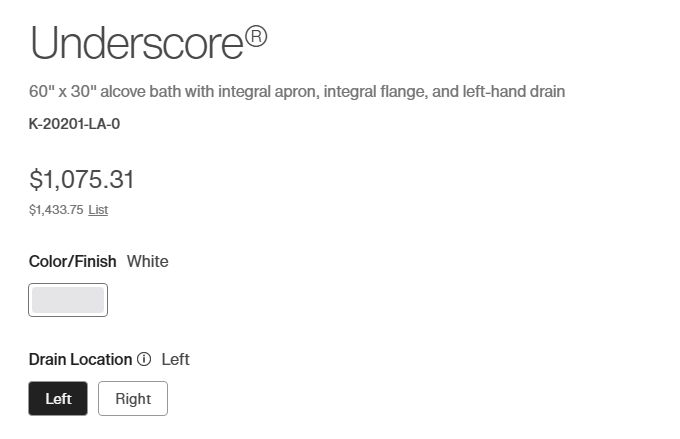The image size is (680, 439).
Task: Click the $1,075.31 sale price
Action: coord(82,180)
